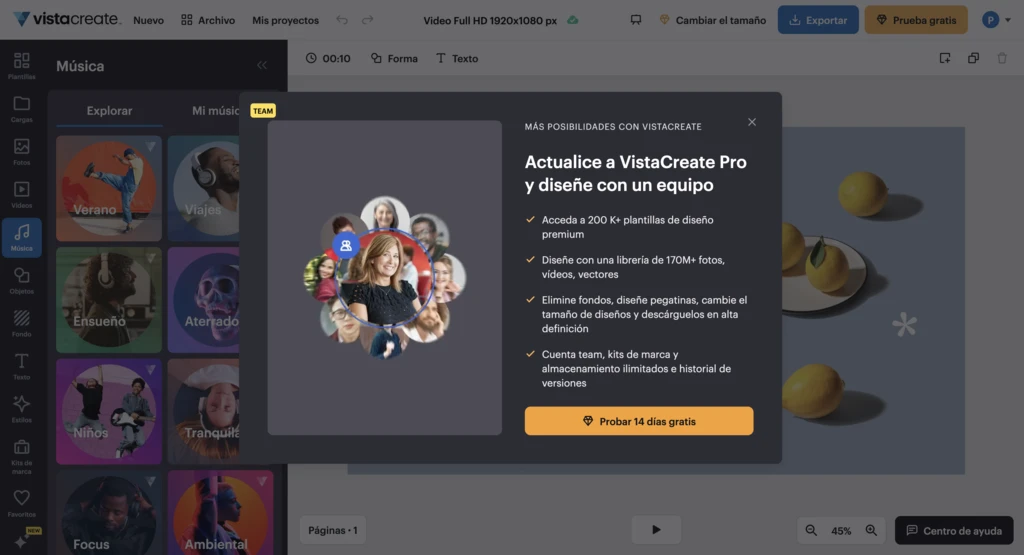The width and height of the screenshot is (1024, 555).
Task: Open the Fotos sidebar panel
Action: coord(22,151)
